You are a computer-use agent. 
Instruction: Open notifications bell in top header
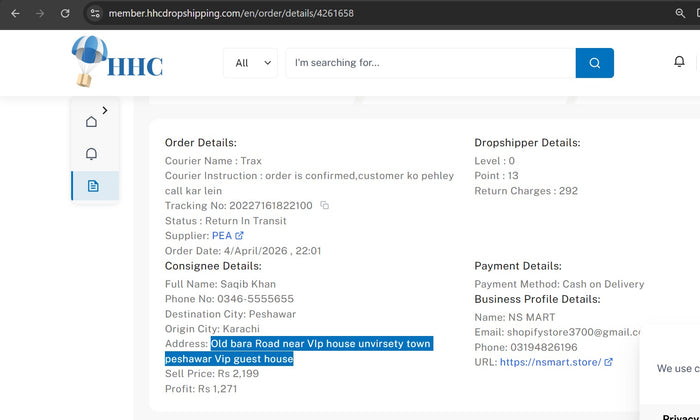679,61
